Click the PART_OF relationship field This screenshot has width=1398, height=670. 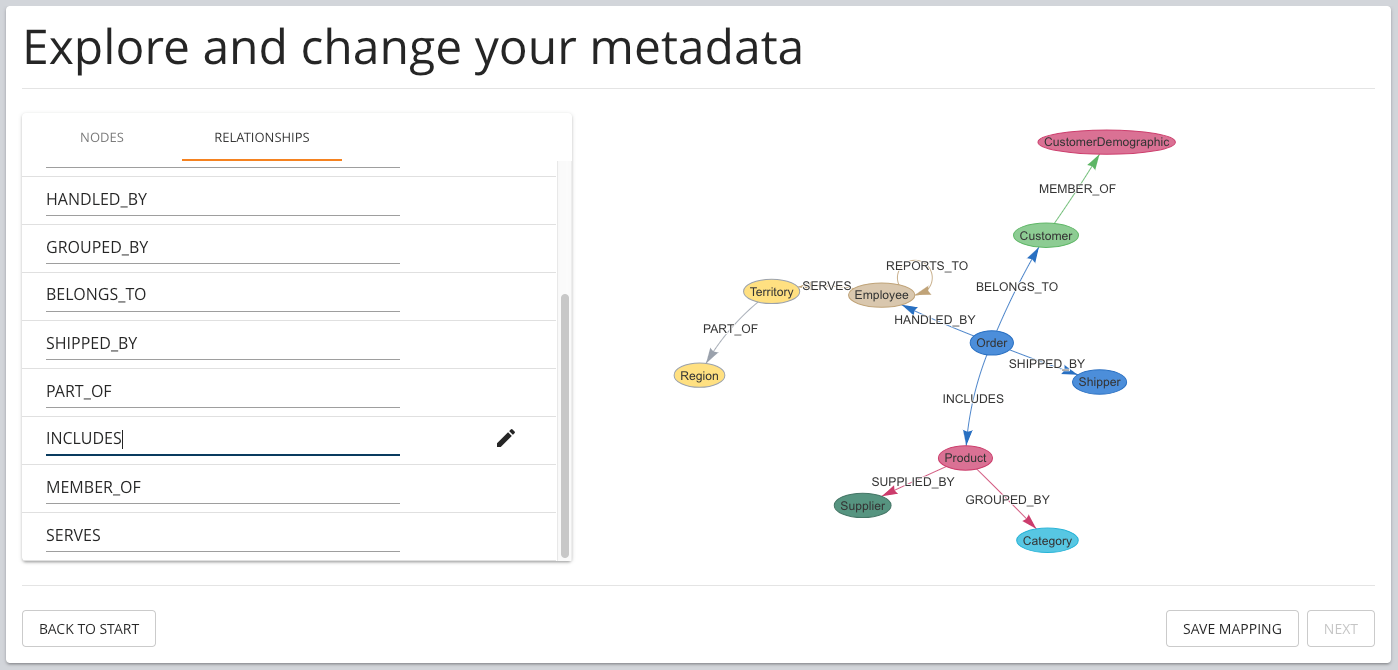(223, 392)
